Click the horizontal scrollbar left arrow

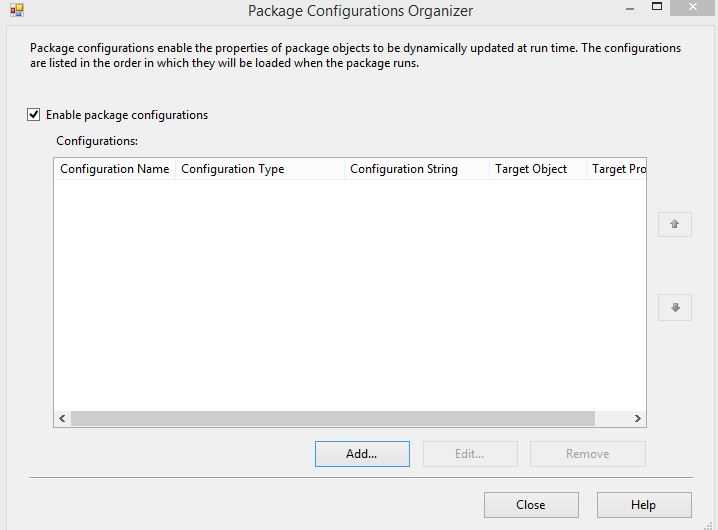[x=62, y=418]
